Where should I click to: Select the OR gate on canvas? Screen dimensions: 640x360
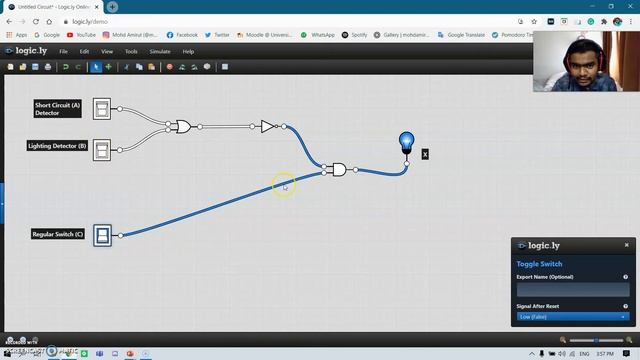coord(183,127)
